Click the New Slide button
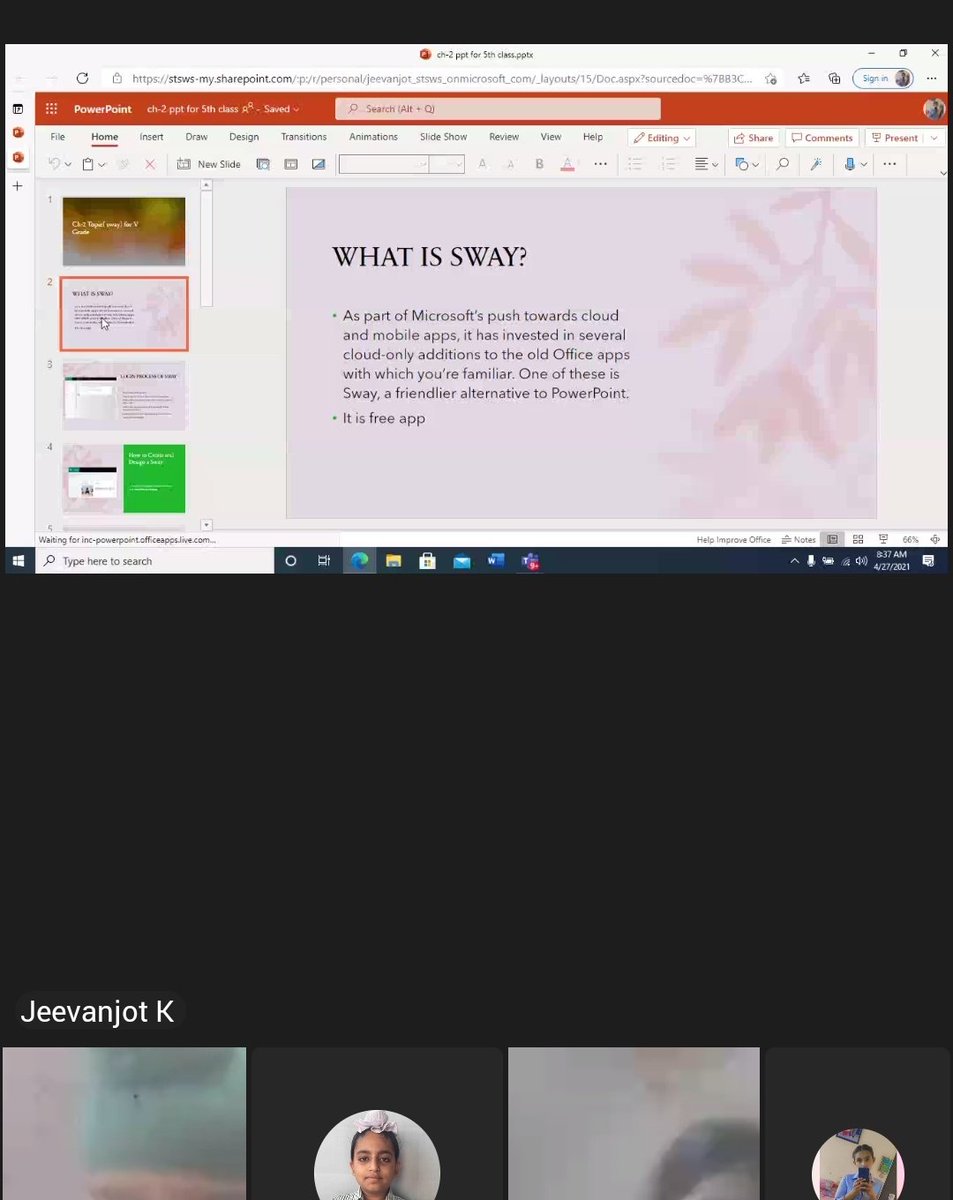953x1200 pixels. [x=209, y=164]
